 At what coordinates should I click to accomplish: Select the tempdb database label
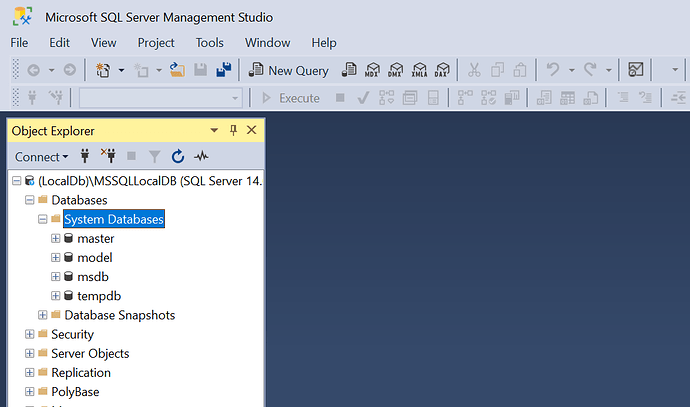pos(99,296)
